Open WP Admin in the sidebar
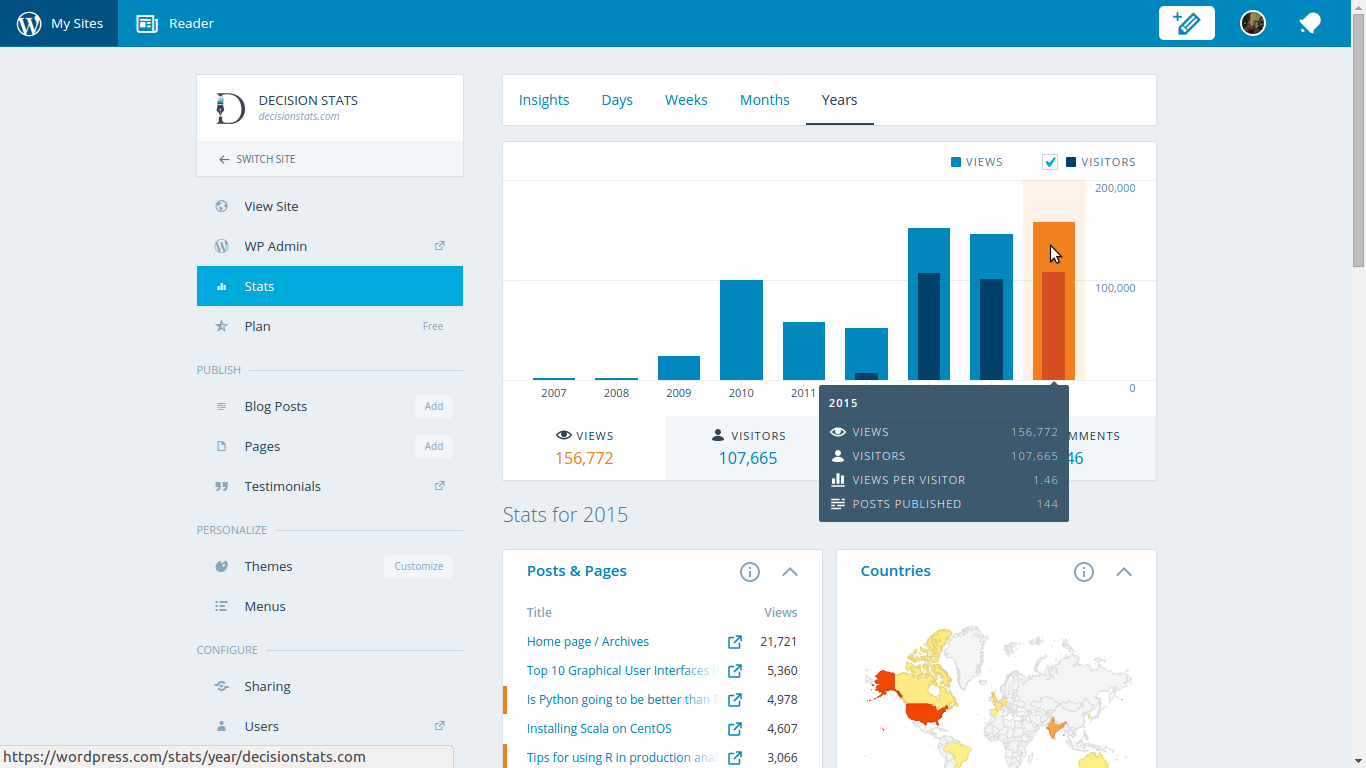1366x768 pixels. [x=276, y=246]
